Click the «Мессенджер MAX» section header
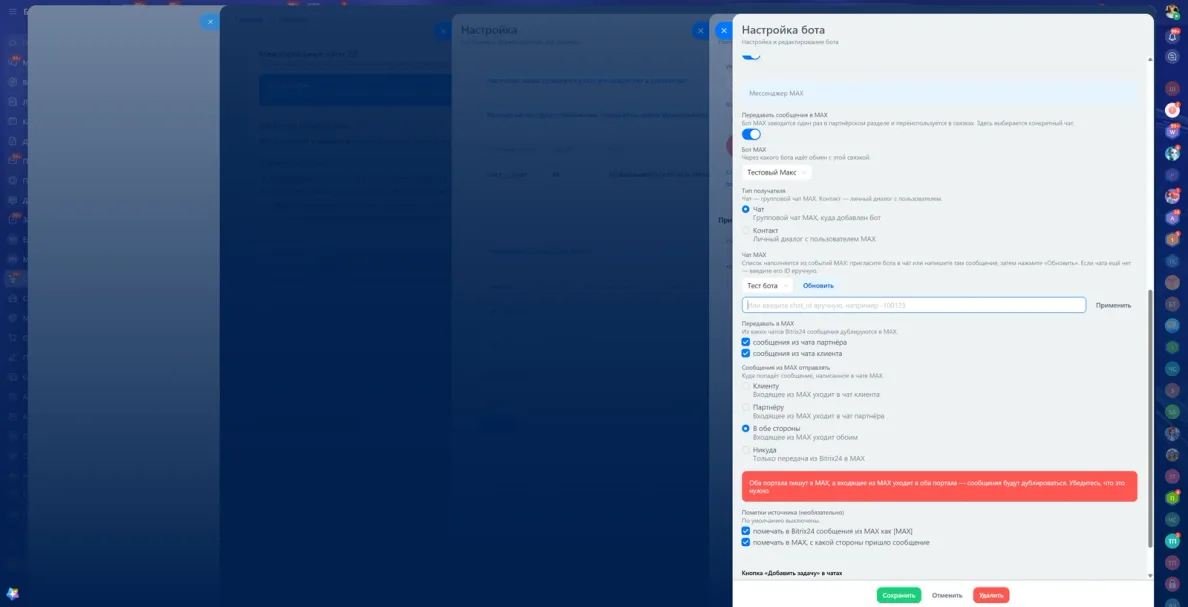Screen dimensions: 1188x607 tap(940, 93)
